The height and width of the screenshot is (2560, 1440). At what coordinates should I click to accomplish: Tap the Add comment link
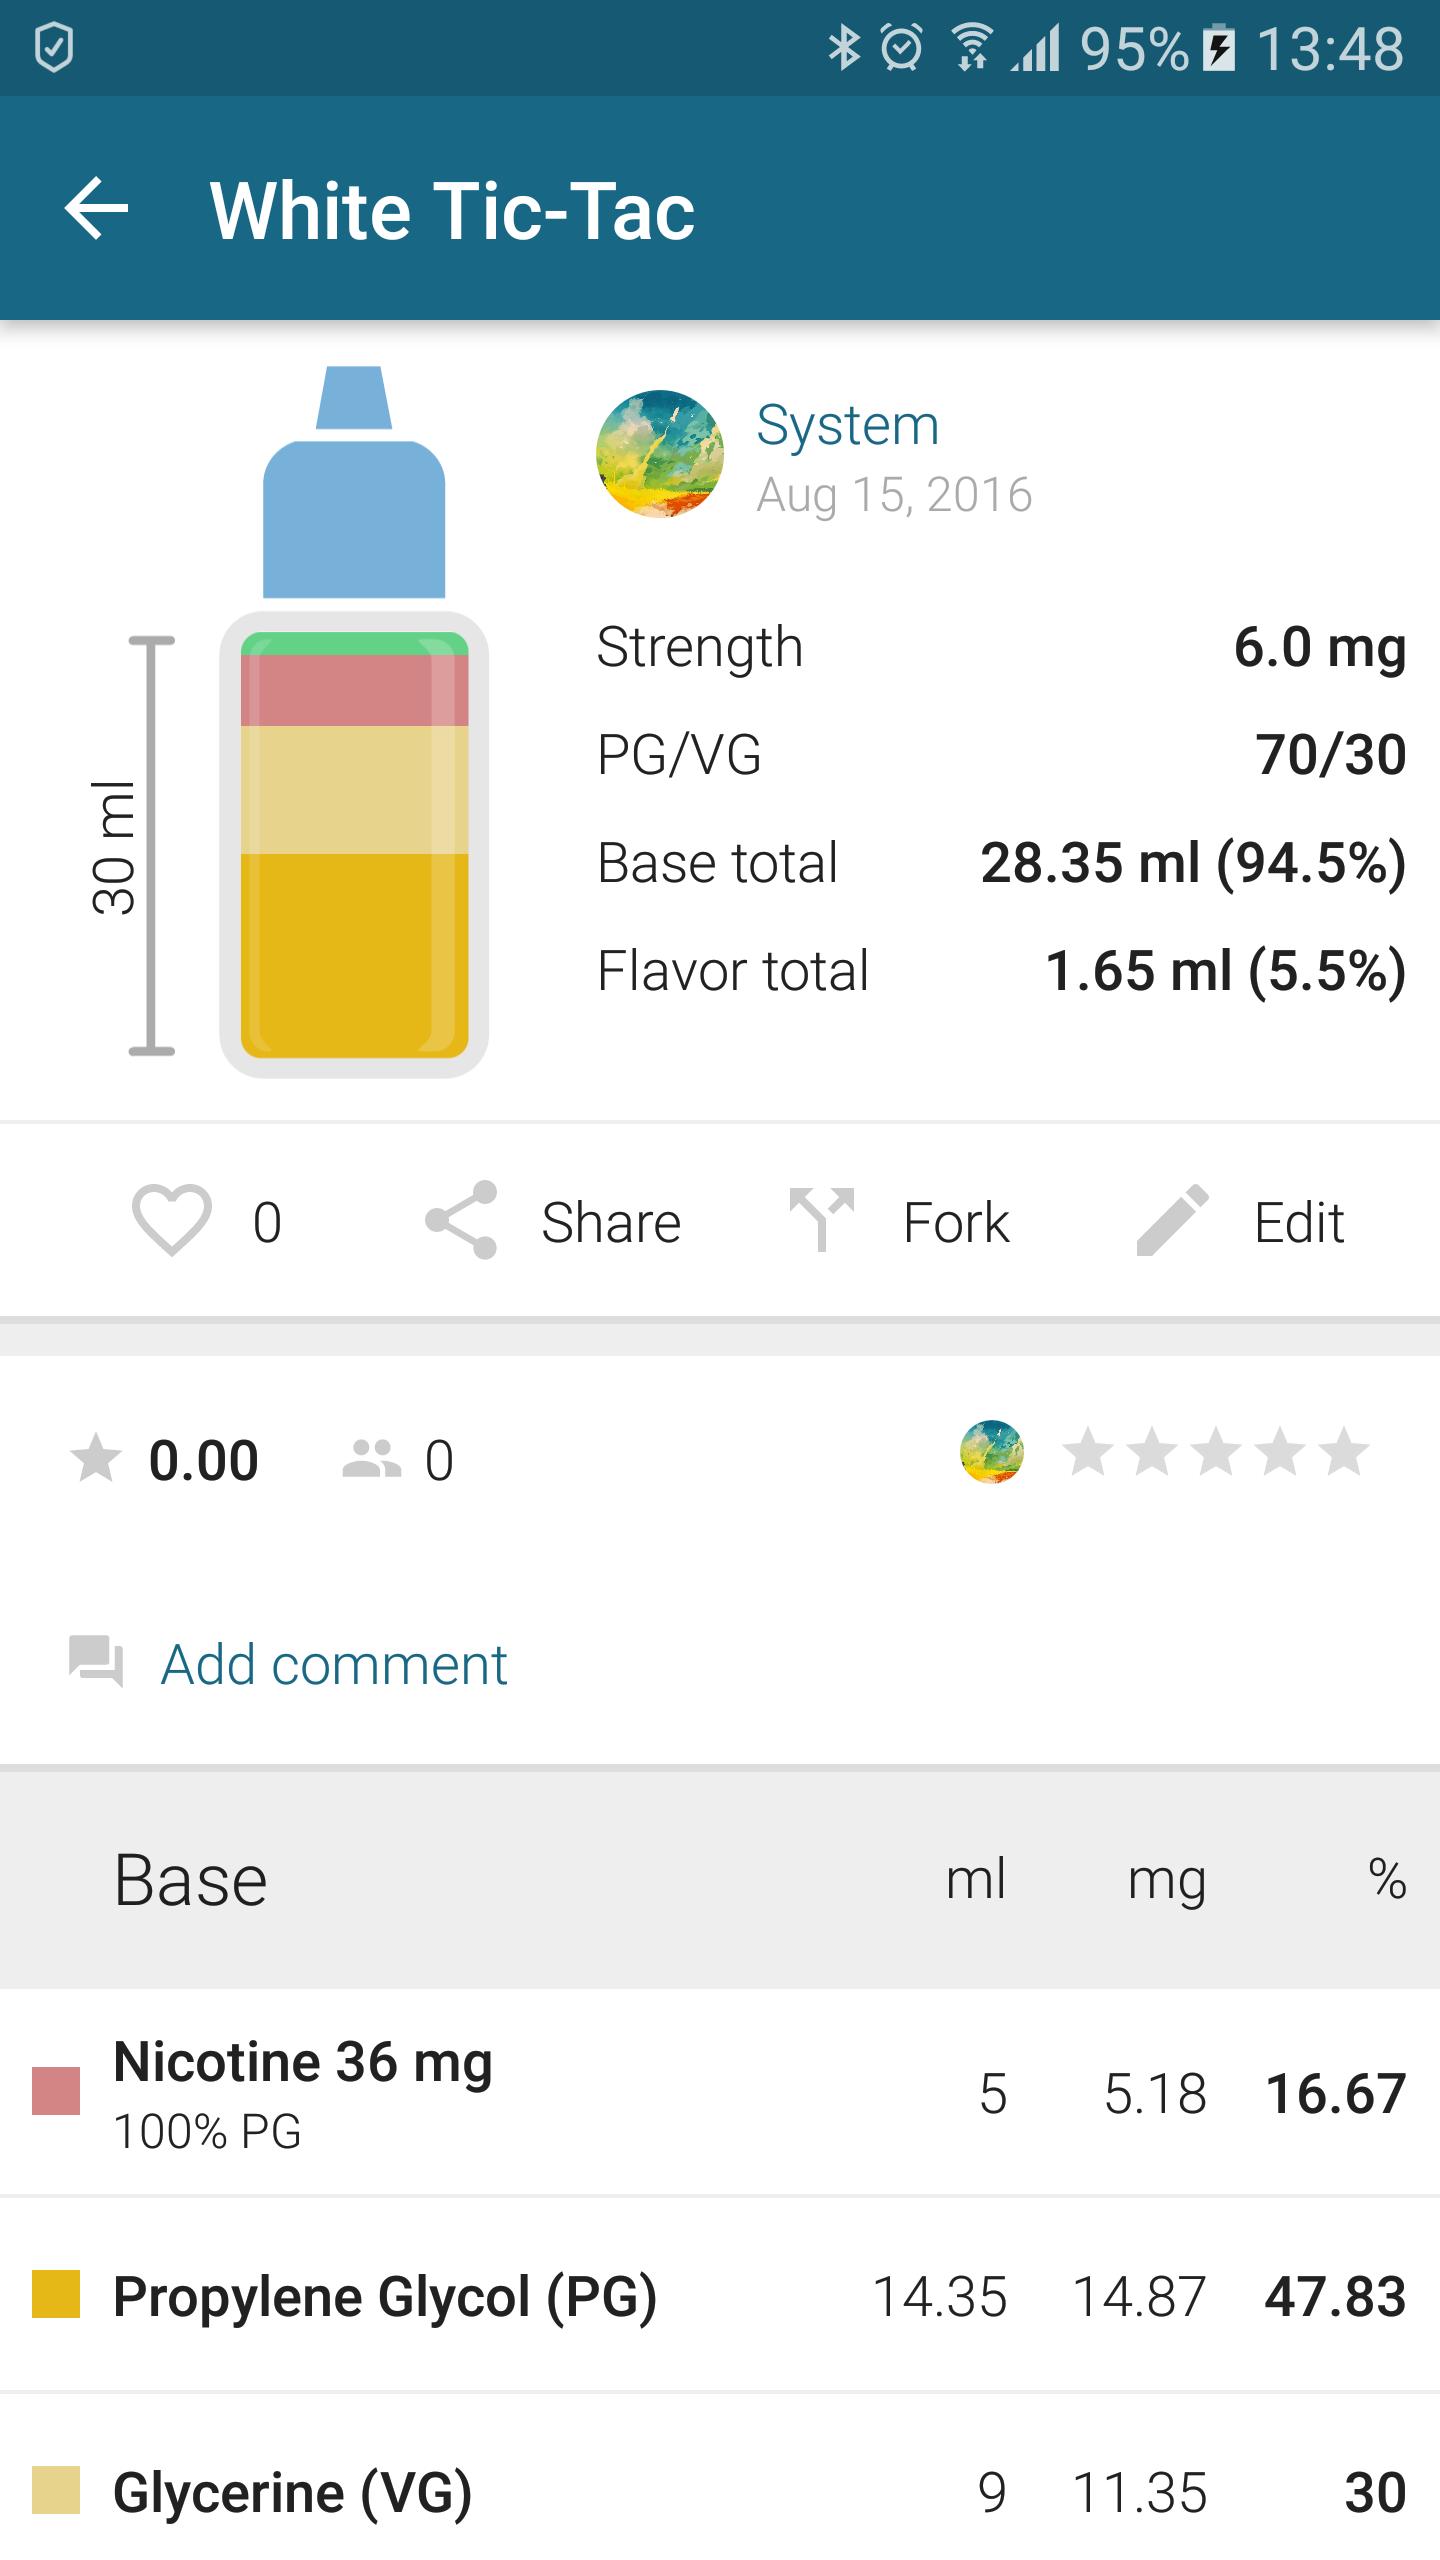coord(334,1665)
